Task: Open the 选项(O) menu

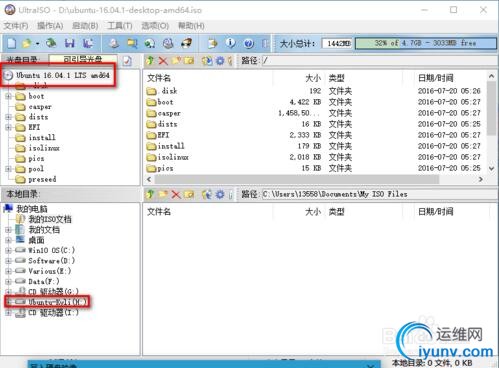Action: pos(155,26)
